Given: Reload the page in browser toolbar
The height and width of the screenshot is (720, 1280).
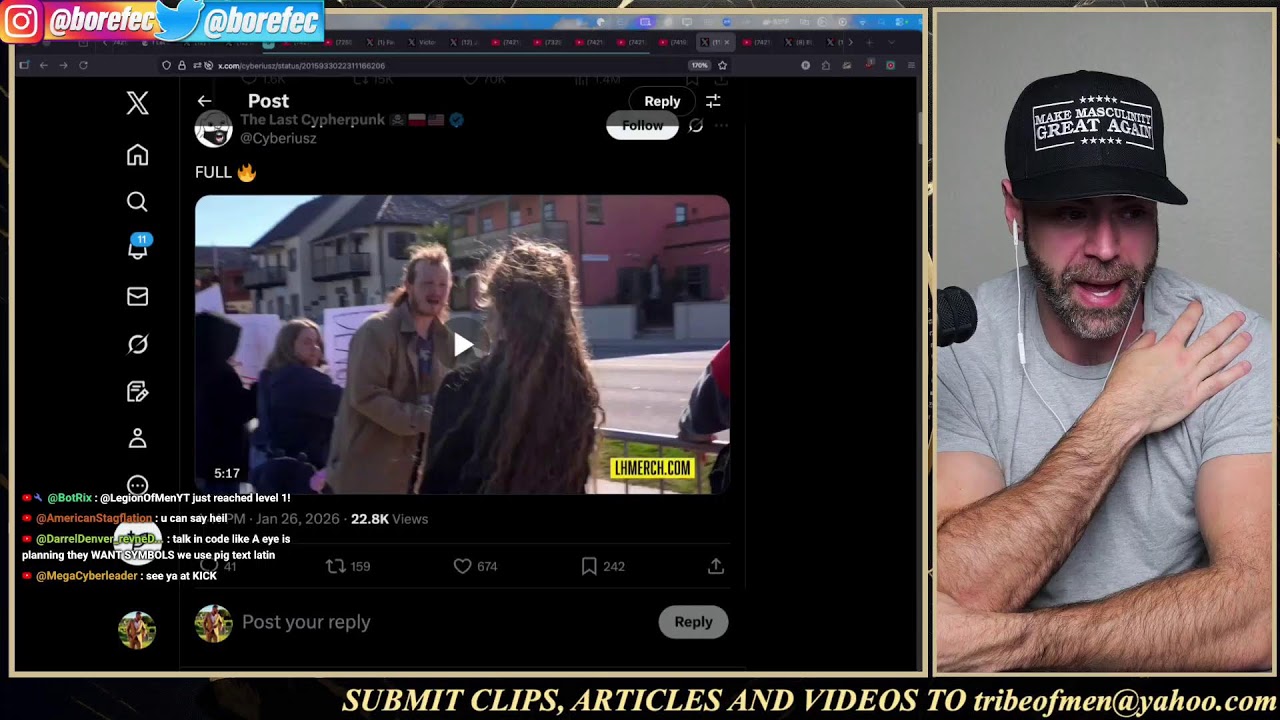Looking at the screenshot, I should [x=83, y=65].
